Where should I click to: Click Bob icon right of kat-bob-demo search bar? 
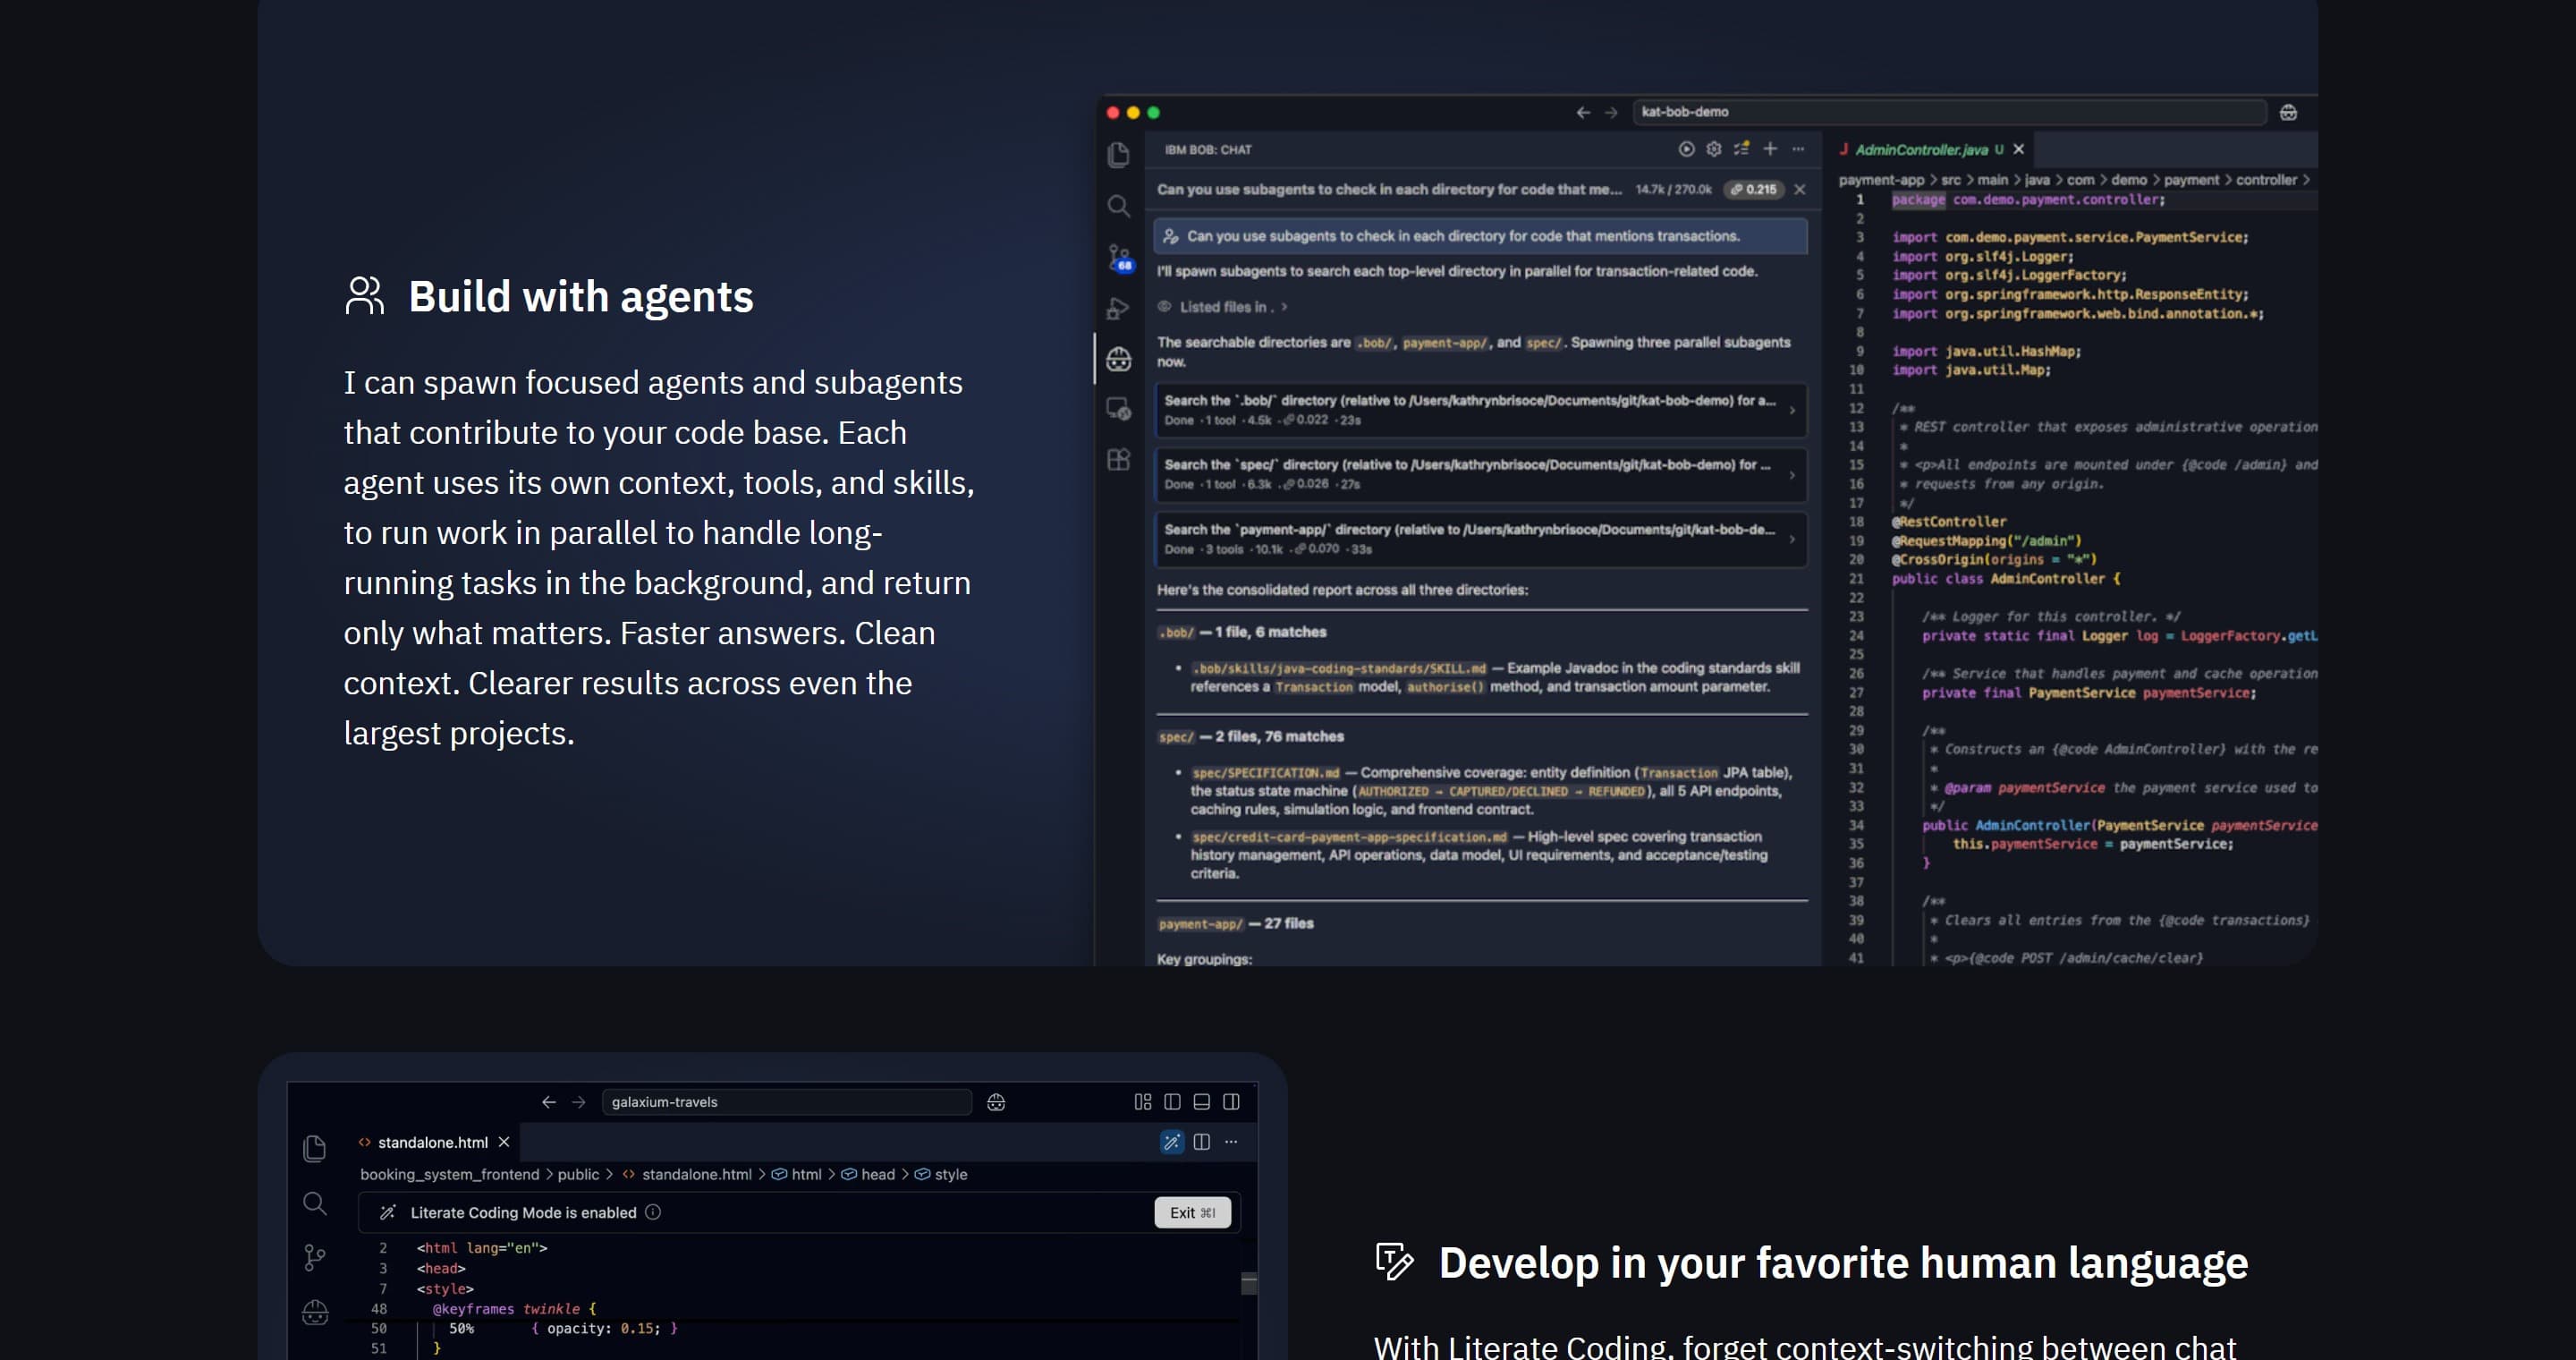click(2288, 112)
